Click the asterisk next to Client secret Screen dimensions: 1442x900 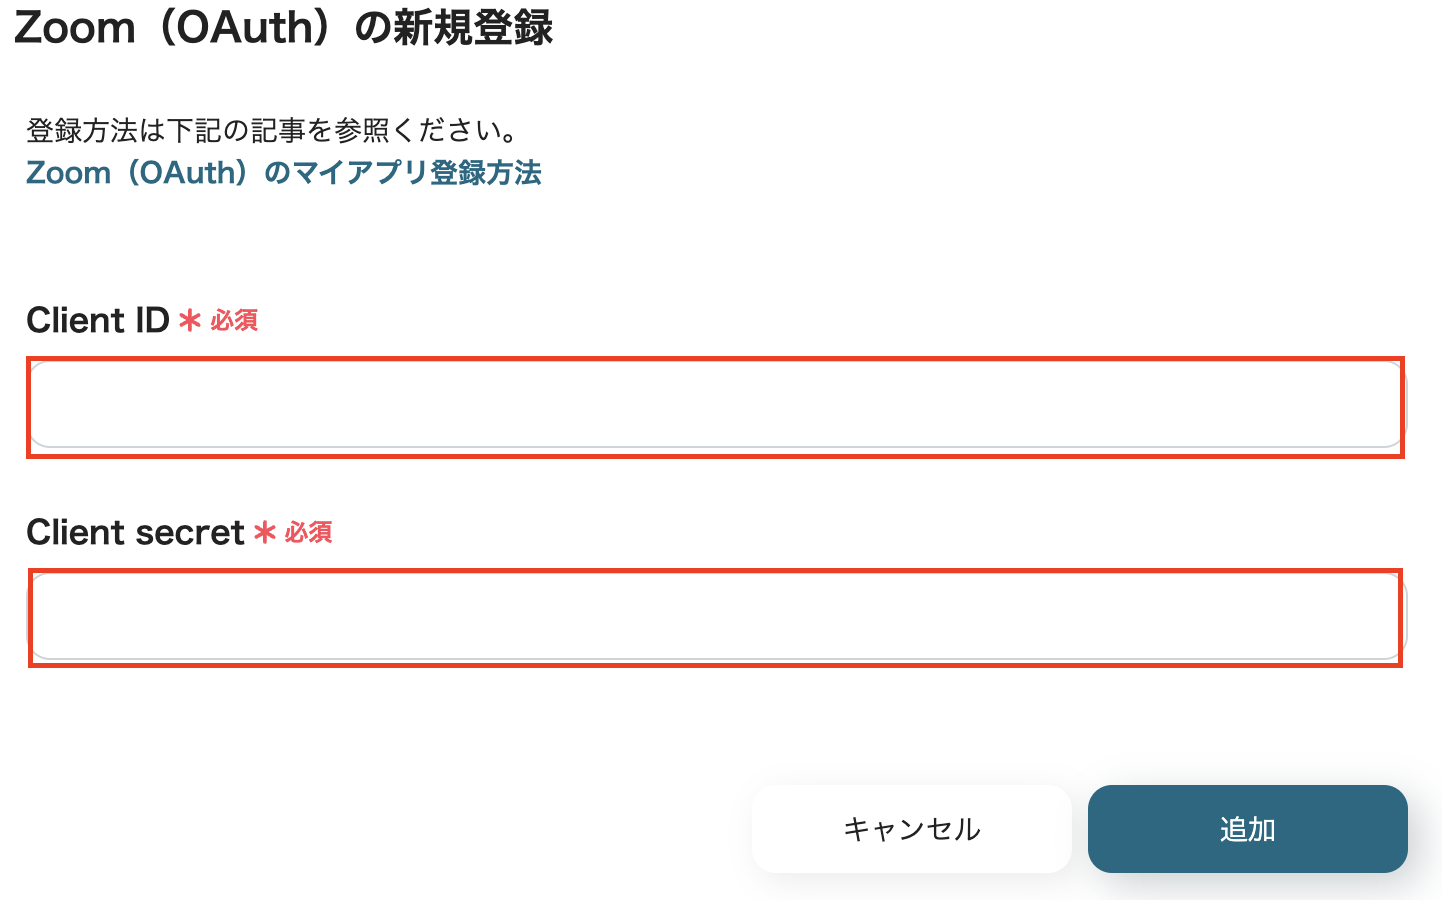click(266, 530)
